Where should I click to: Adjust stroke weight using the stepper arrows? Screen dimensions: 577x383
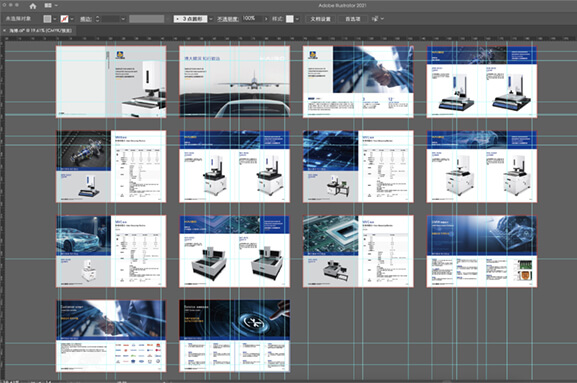[x=98, y=19]
